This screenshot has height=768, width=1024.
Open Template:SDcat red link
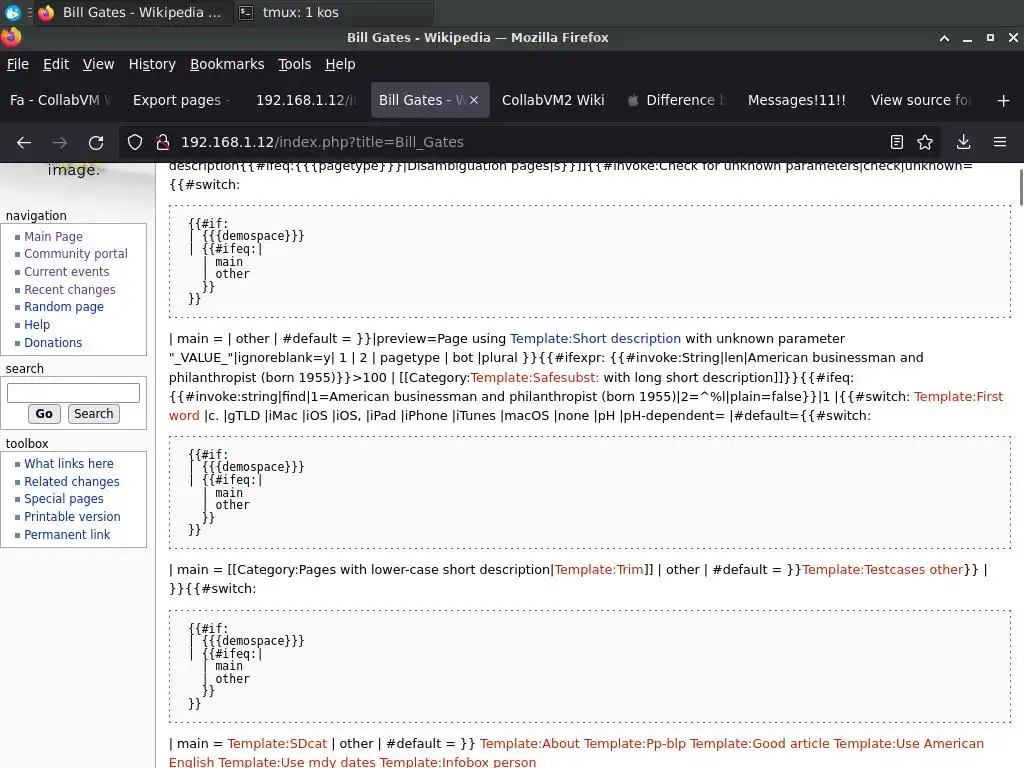277,743
